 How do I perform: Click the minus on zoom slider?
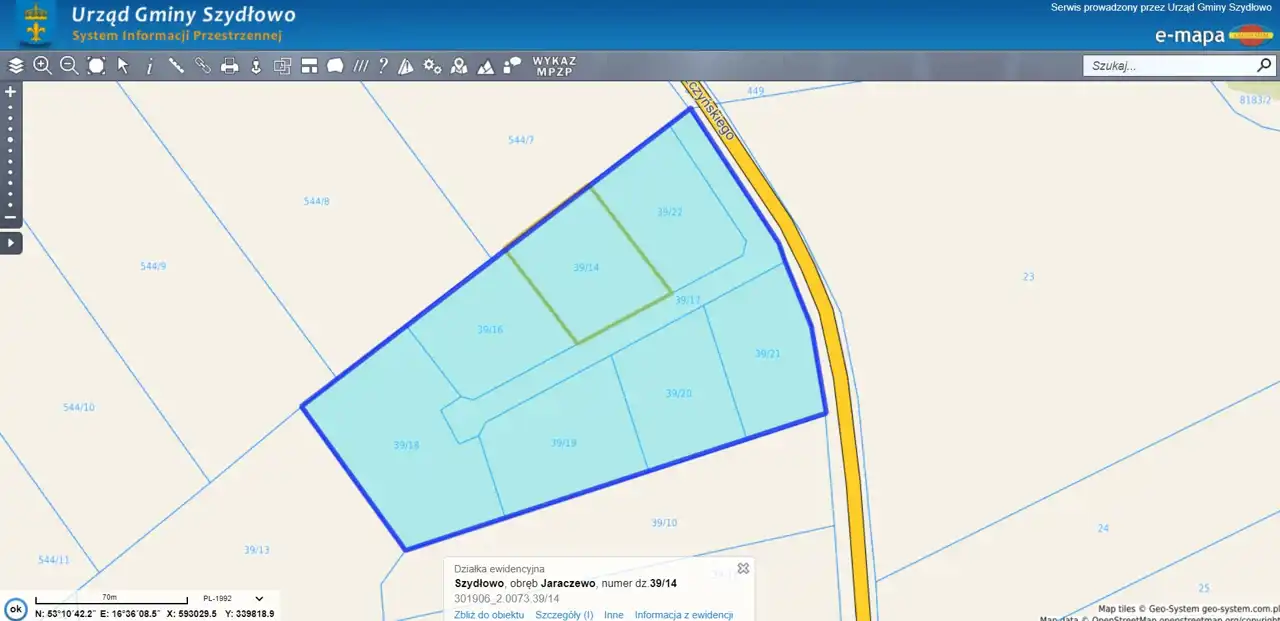coord(11,217)
